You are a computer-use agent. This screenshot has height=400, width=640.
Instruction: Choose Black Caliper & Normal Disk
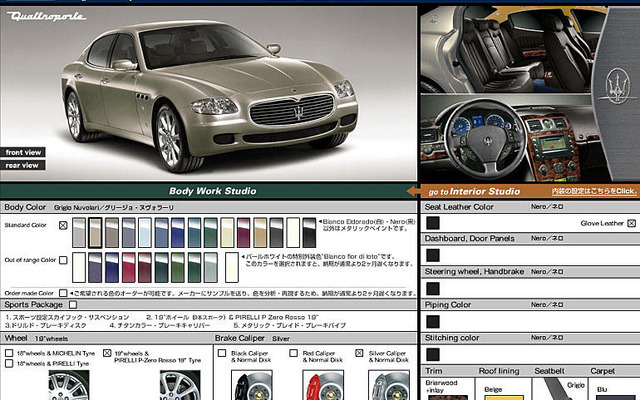[222, 353]
